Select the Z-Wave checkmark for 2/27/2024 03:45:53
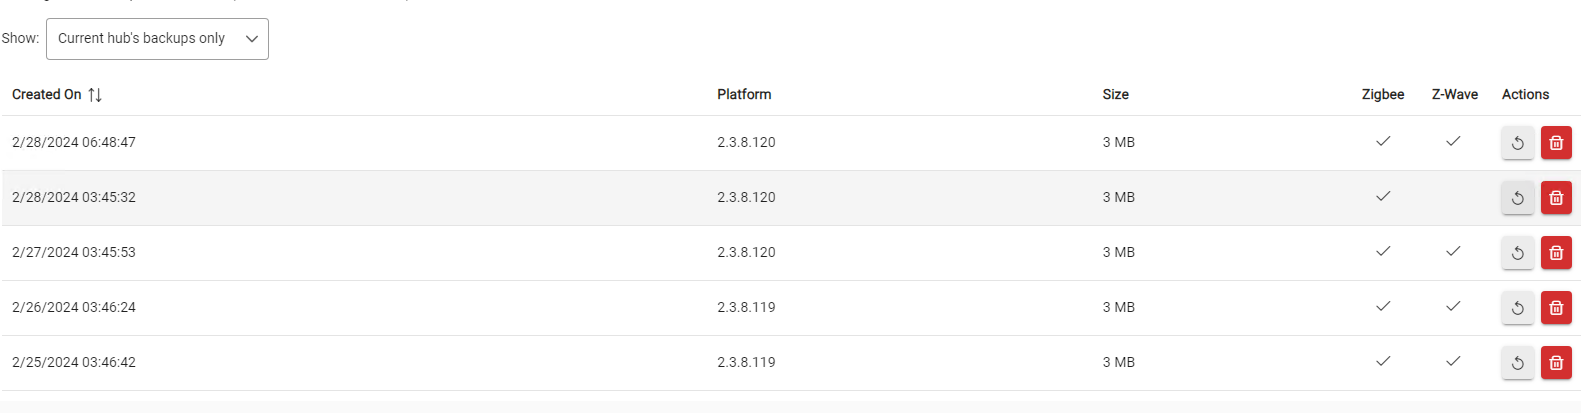This screenshot has height=413, width=1581. coord(1453,251)
